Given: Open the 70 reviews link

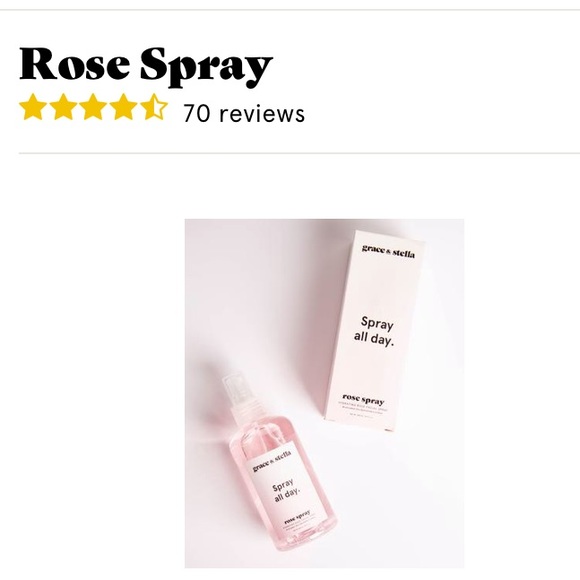Looking at the screenshot, I should click(244, 113).
